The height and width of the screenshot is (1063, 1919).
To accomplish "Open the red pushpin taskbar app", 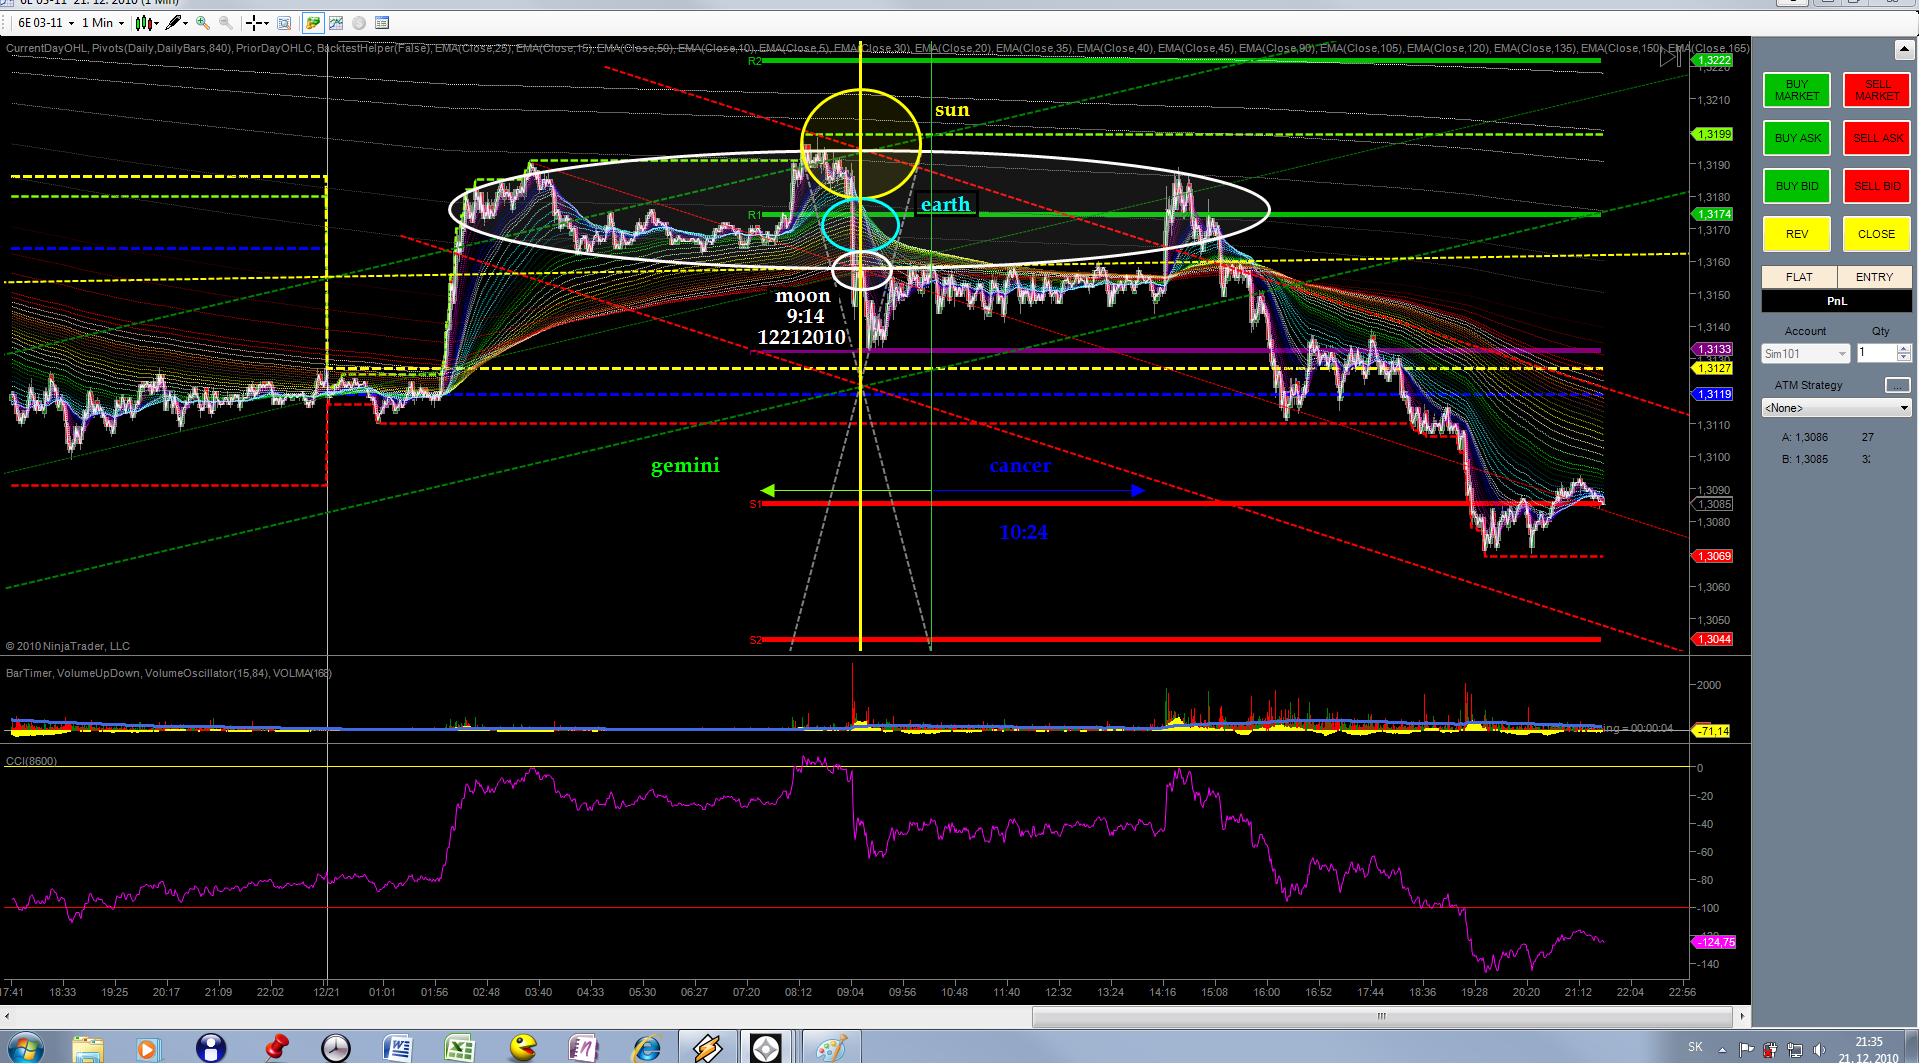I will click(x=276, y=1048).
